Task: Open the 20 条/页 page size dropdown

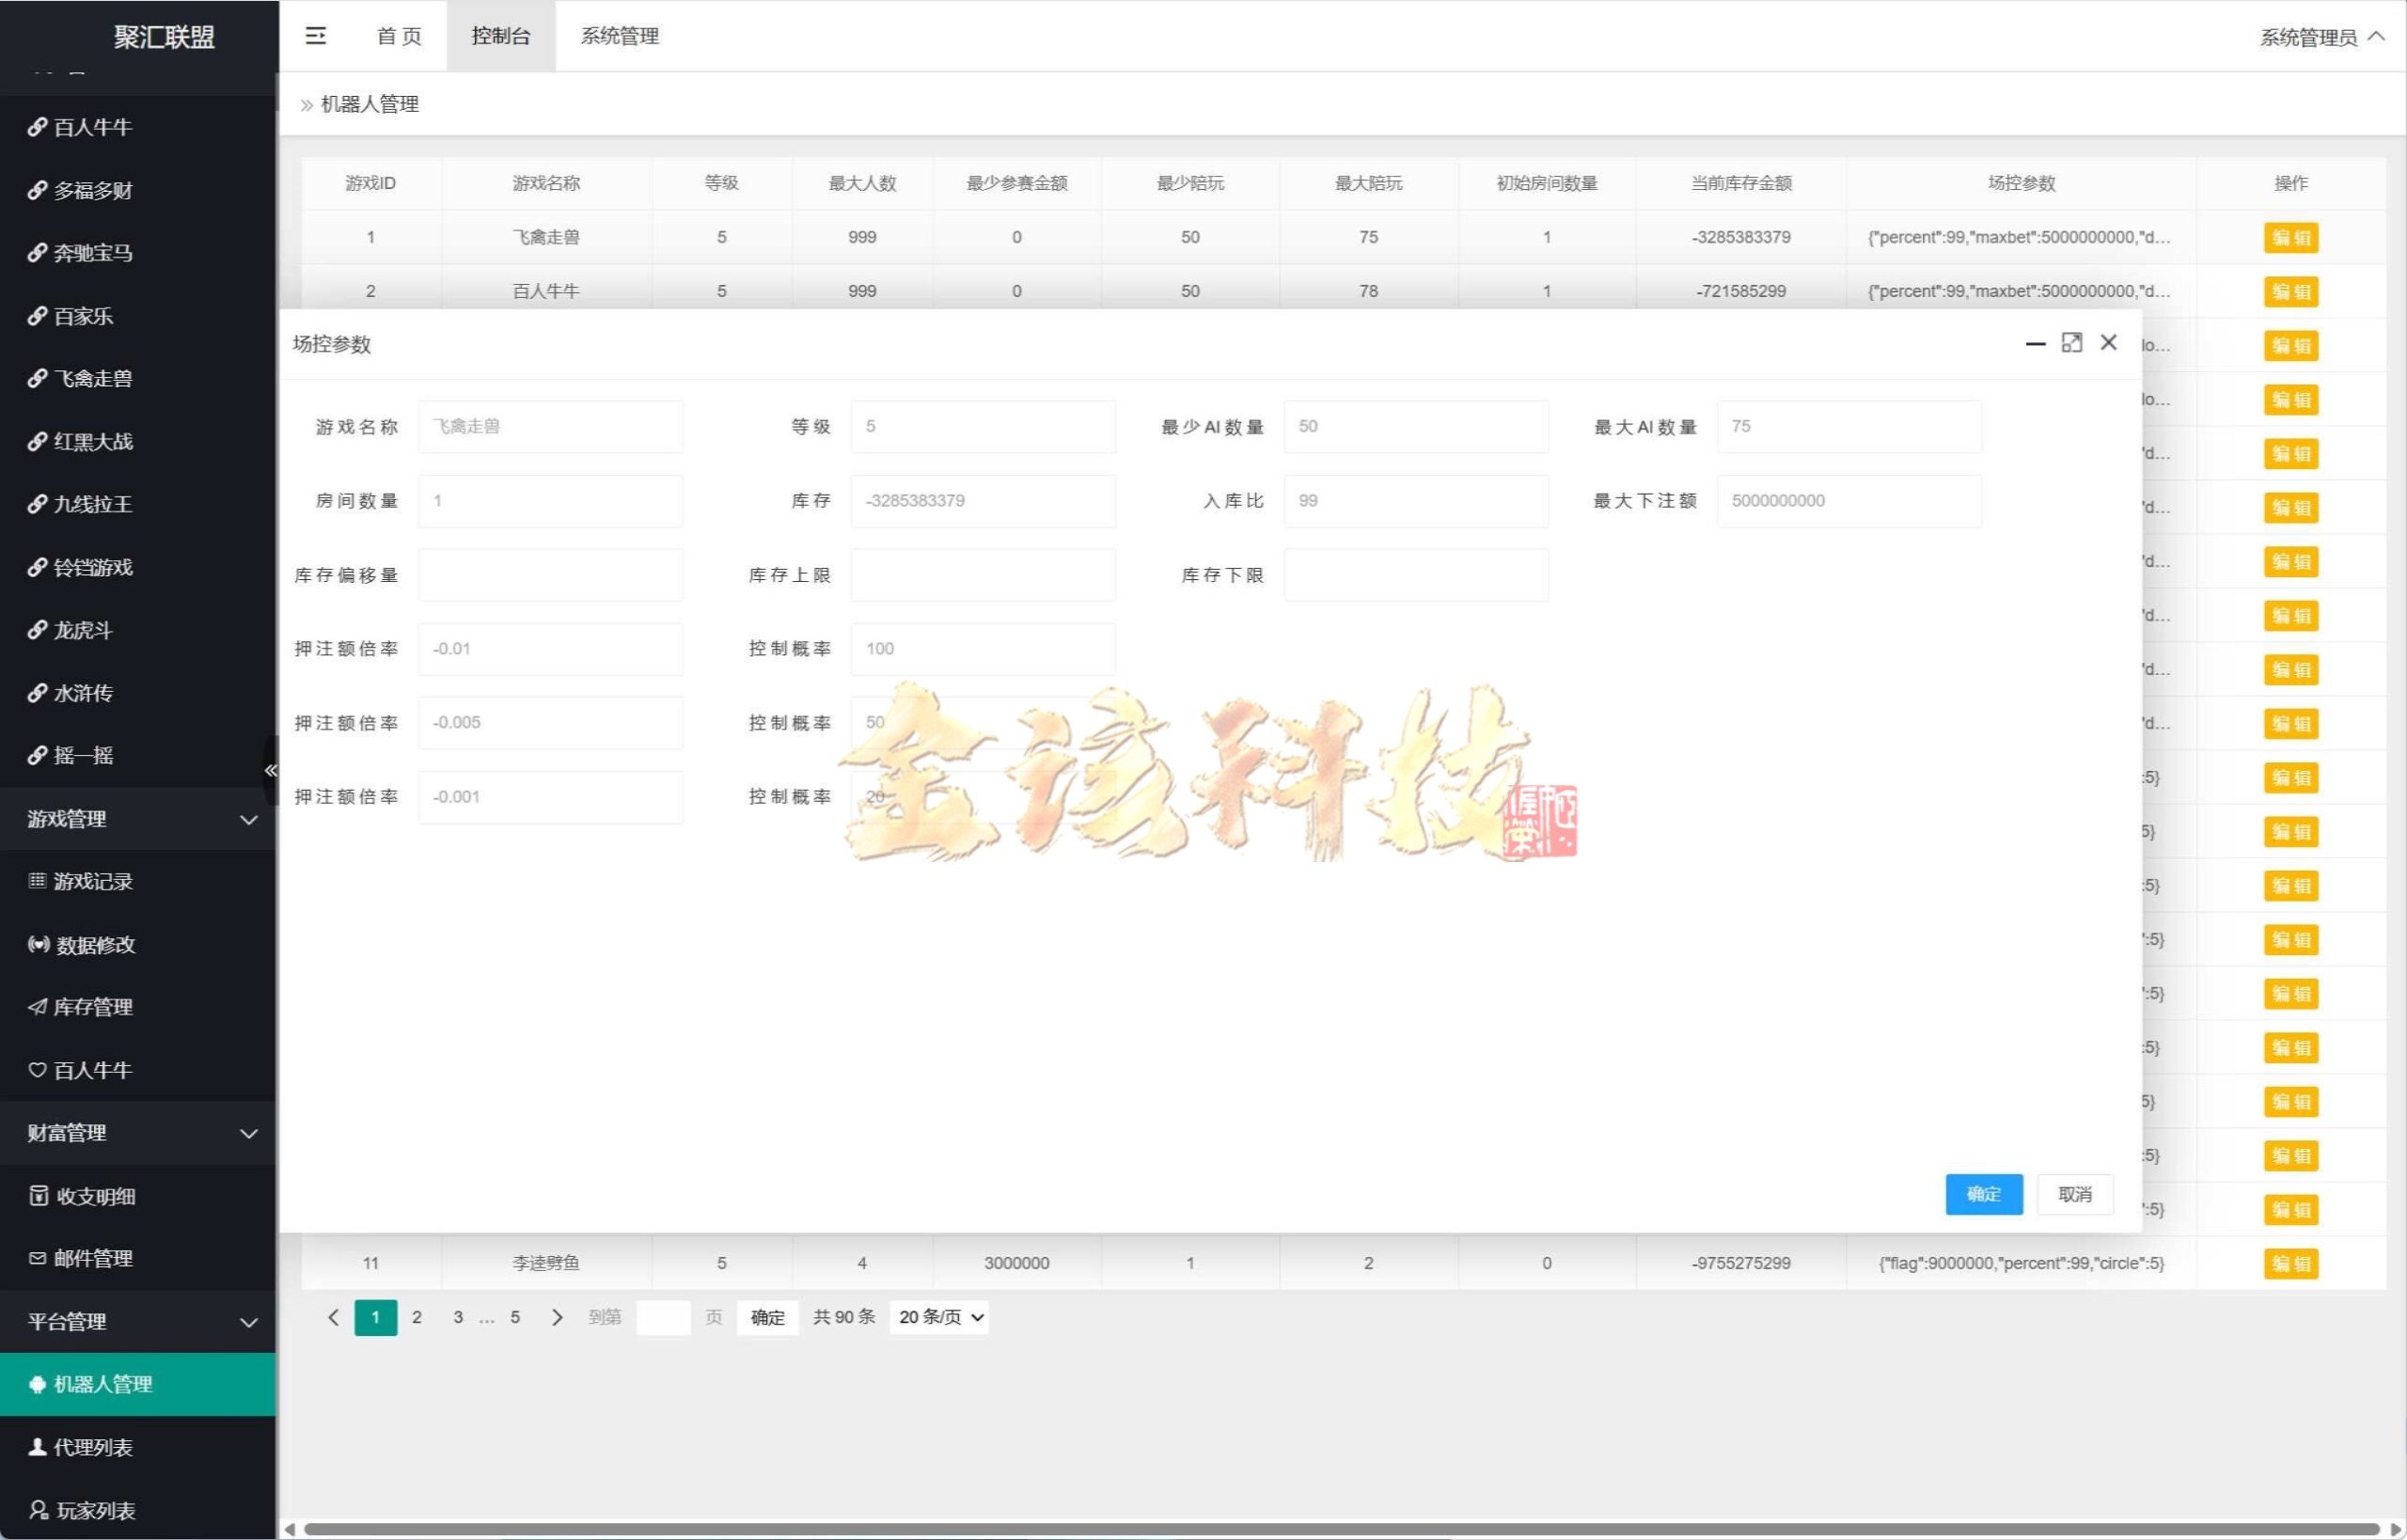Action: [940, 1317]
